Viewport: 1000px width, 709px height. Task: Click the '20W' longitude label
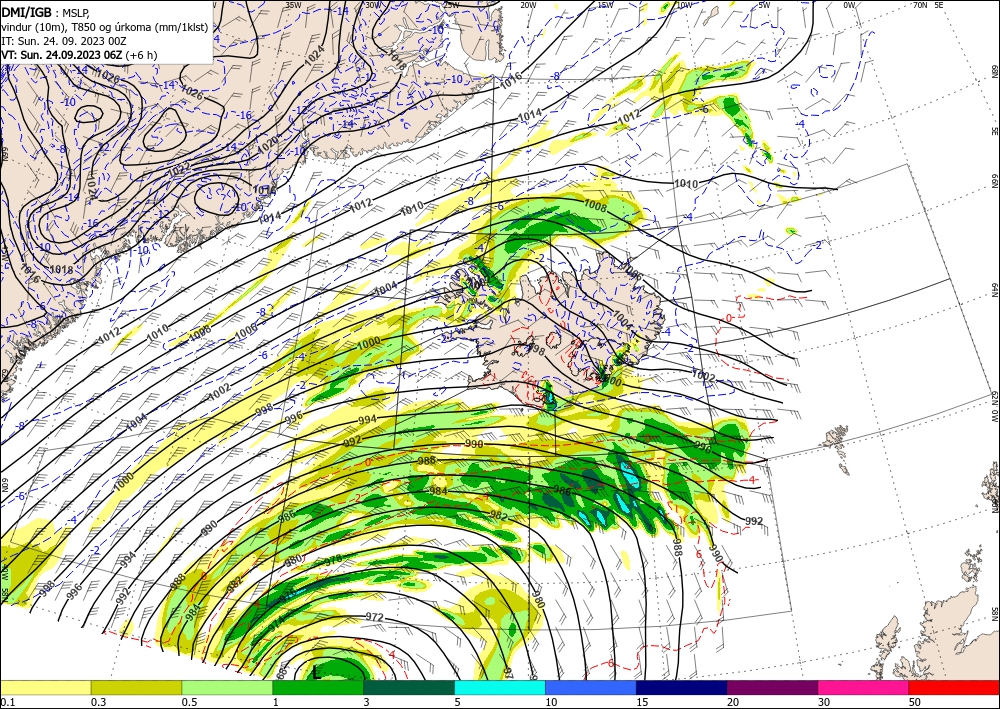point(528,5)
